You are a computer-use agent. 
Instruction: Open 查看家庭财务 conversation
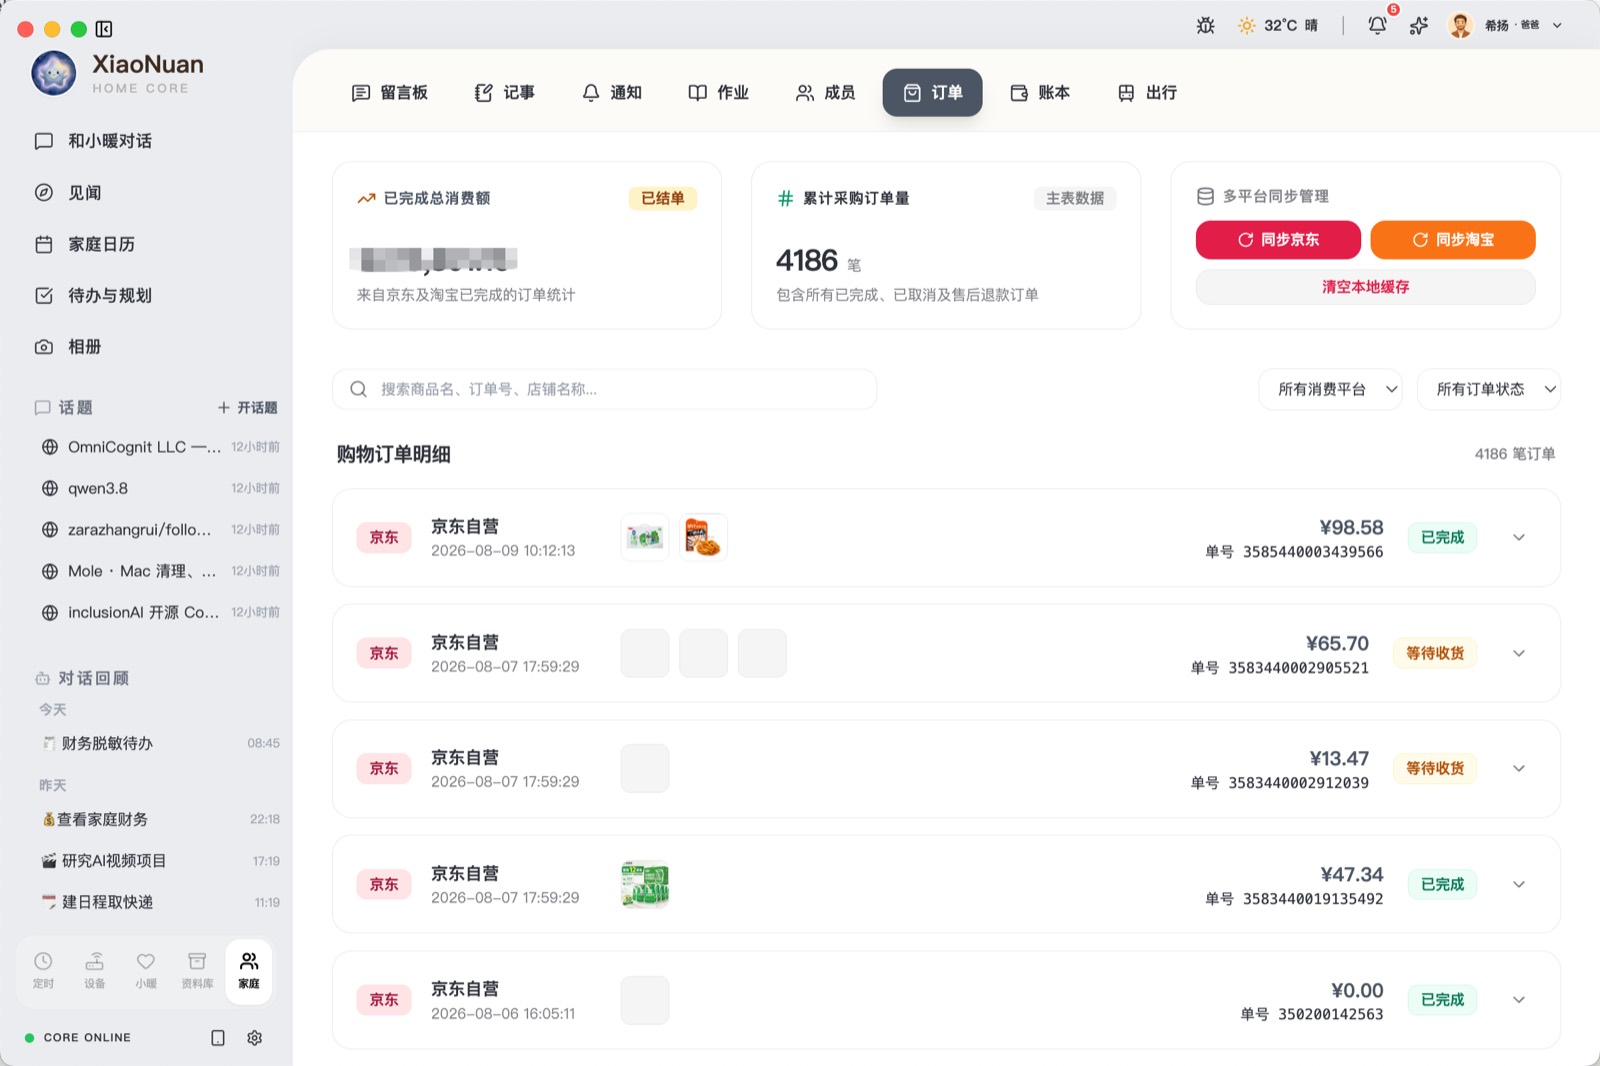pyautogui.click(x=159, y=819)
